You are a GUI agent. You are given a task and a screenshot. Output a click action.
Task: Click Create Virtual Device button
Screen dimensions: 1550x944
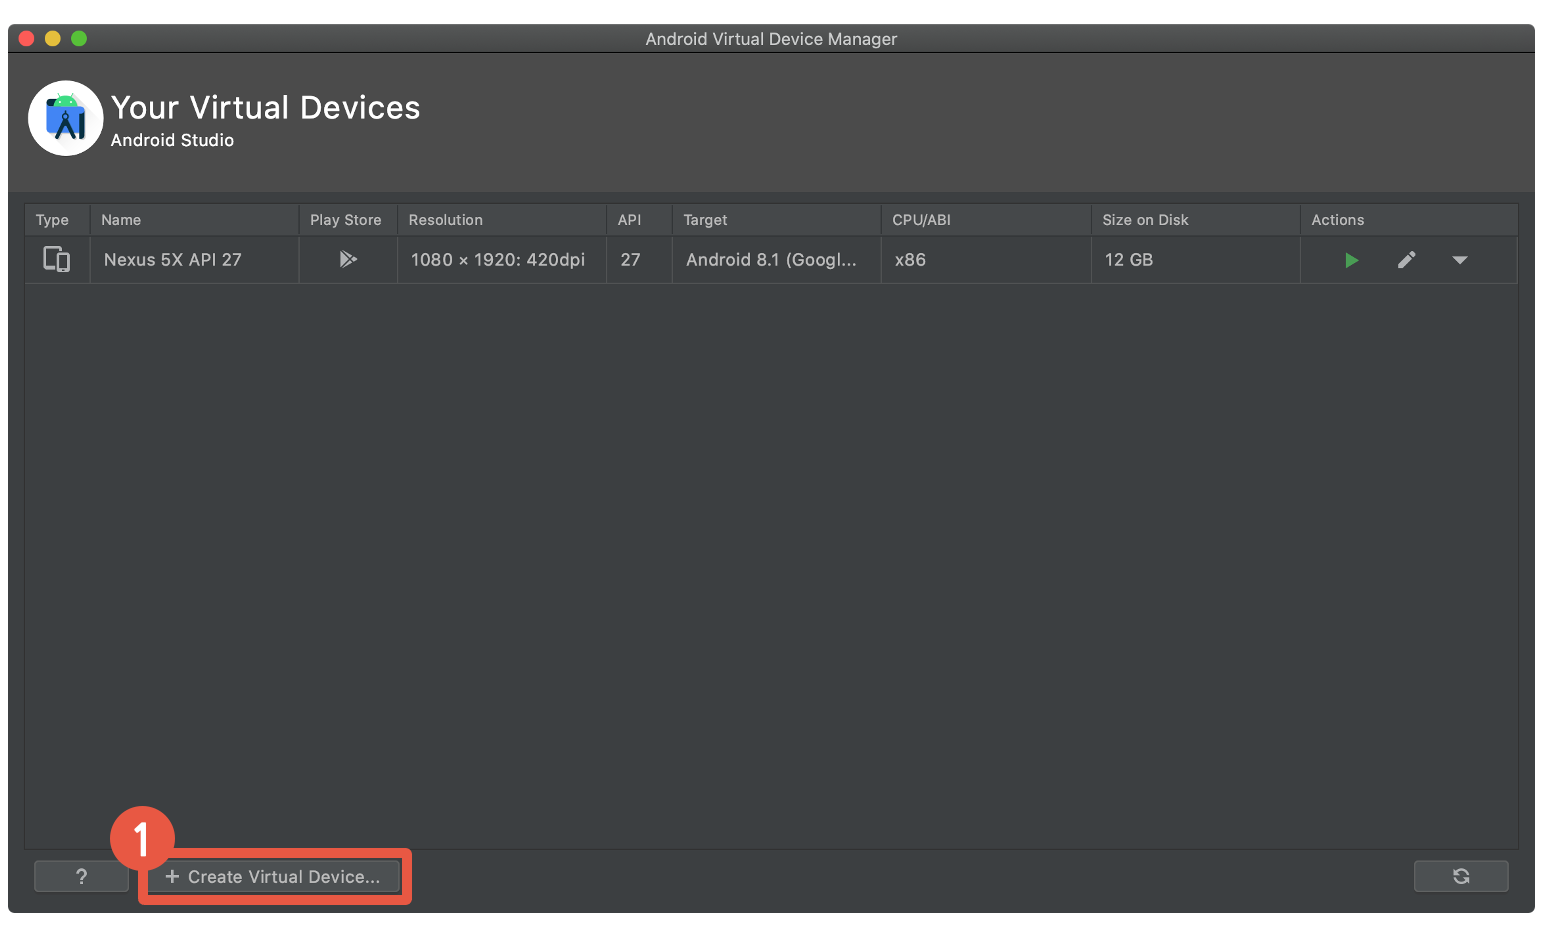274,877
